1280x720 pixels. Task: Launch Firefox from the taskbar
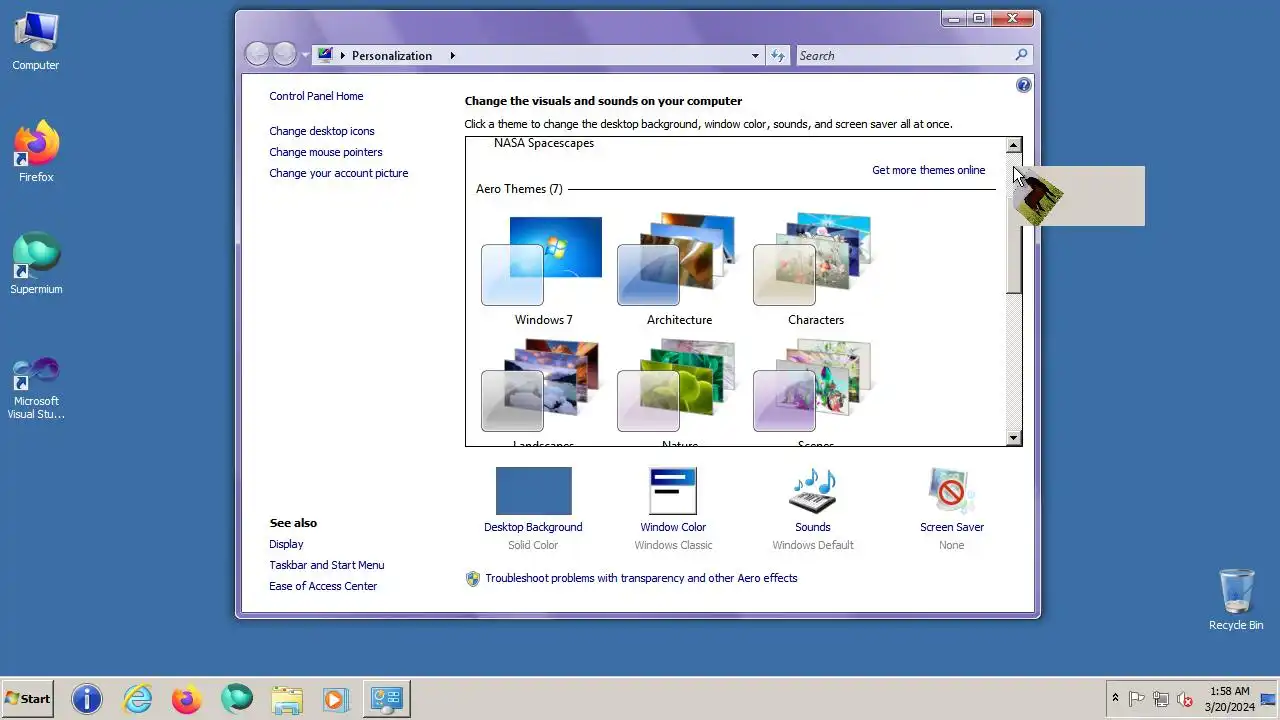[x=186, y=699]
